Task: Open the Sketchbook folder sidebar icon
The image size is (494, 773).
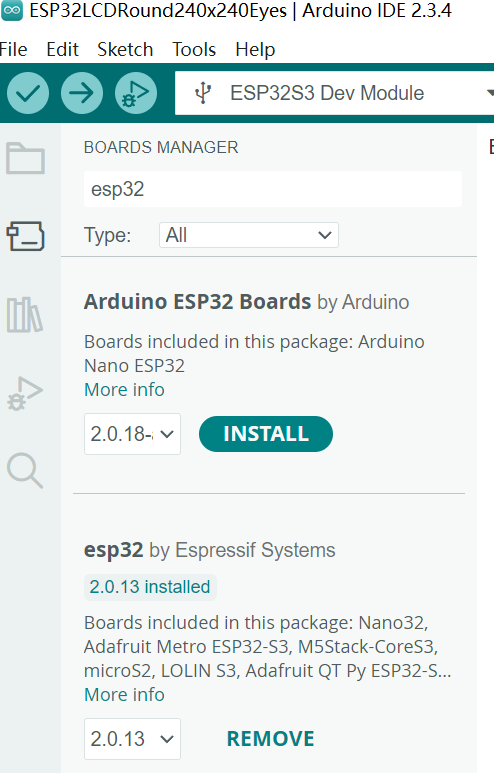Action: (x=25, y=158)
